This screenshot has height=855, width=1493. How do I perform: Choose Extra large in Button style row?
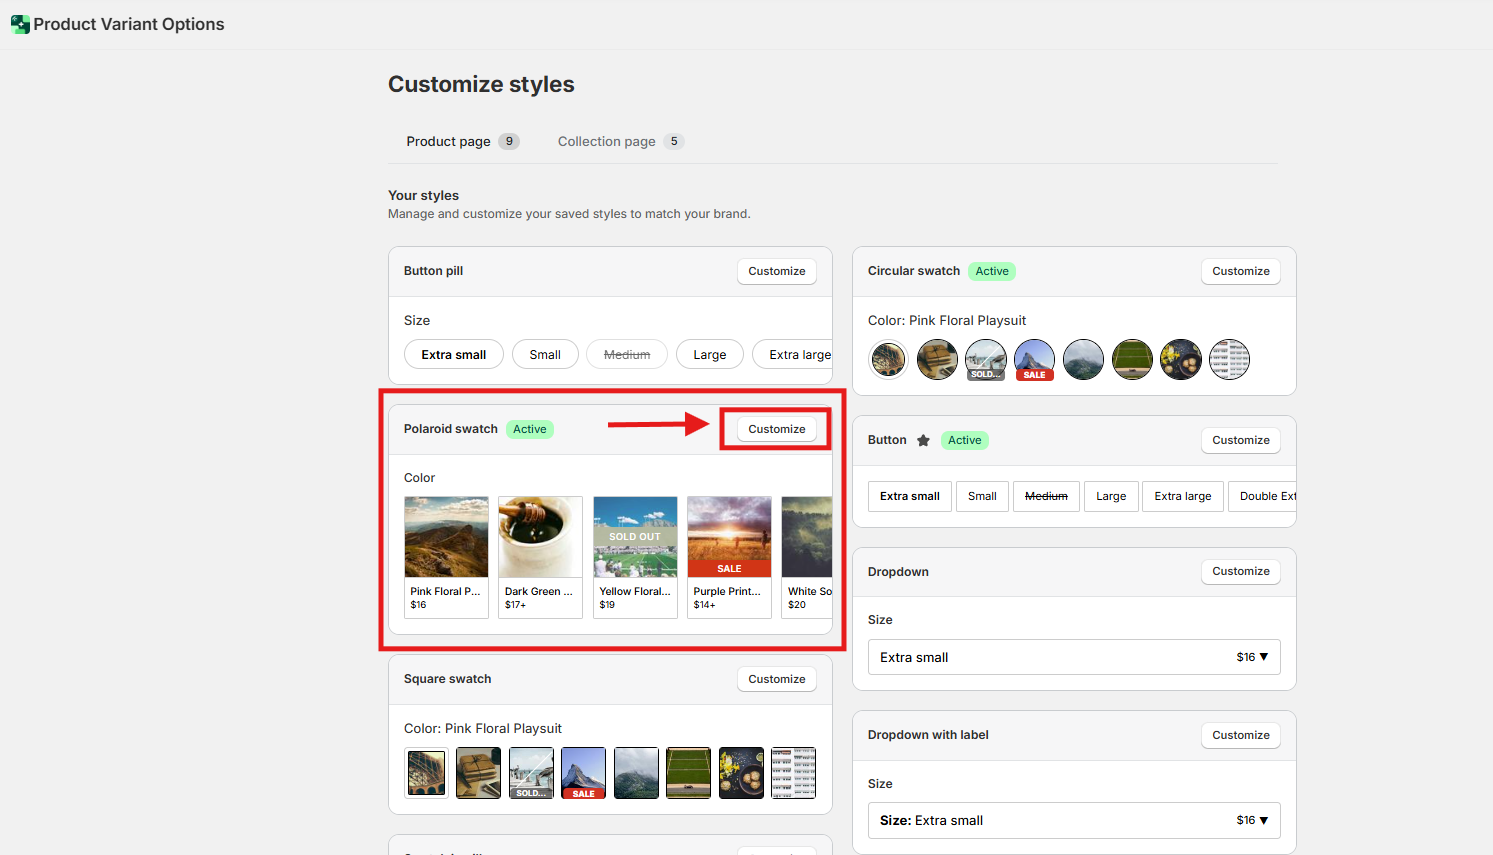tap(1182, 496)
